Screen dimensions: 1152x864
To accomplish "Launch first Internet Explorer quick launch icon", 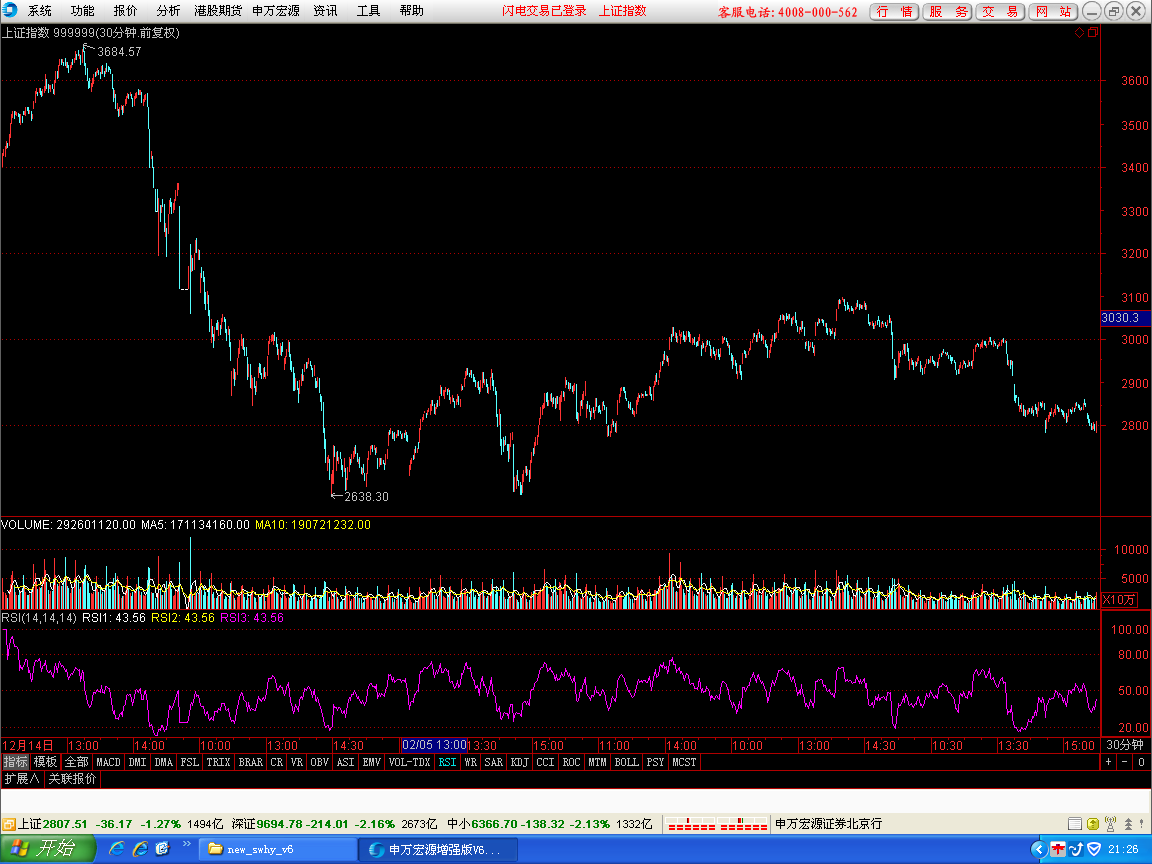I will 116,849.
